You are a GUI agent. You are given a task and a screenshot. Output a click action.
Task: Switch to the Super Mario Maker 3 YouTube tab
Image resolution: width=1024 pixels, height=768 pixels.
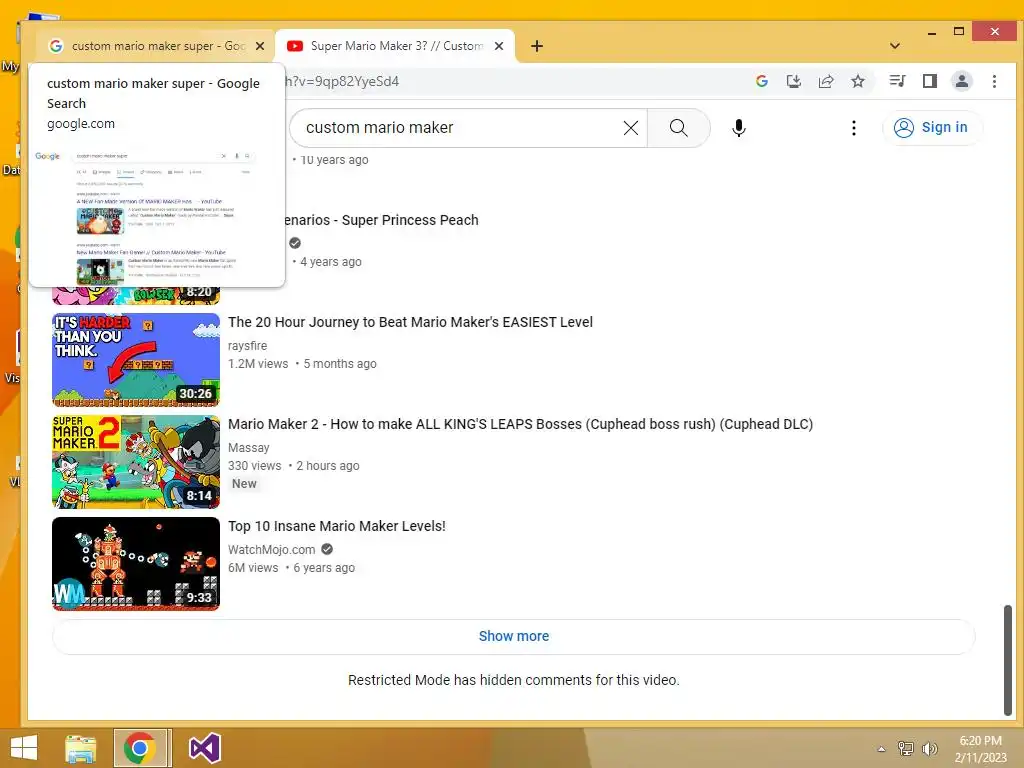pyautogui.click(x=396, y=46)
